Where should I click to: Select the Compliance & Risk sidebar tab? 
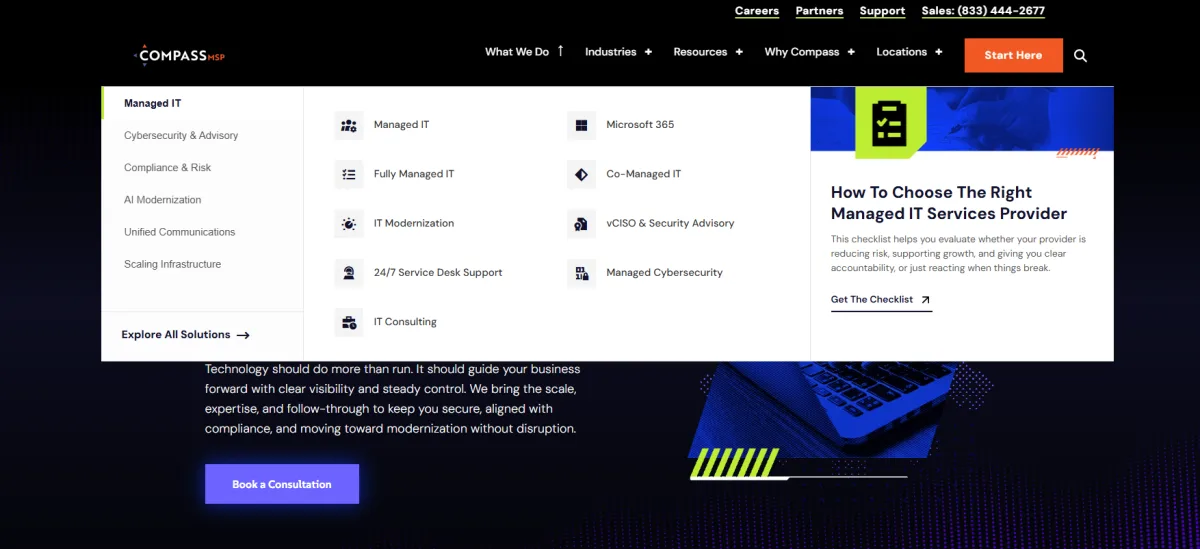pos(202,167)
